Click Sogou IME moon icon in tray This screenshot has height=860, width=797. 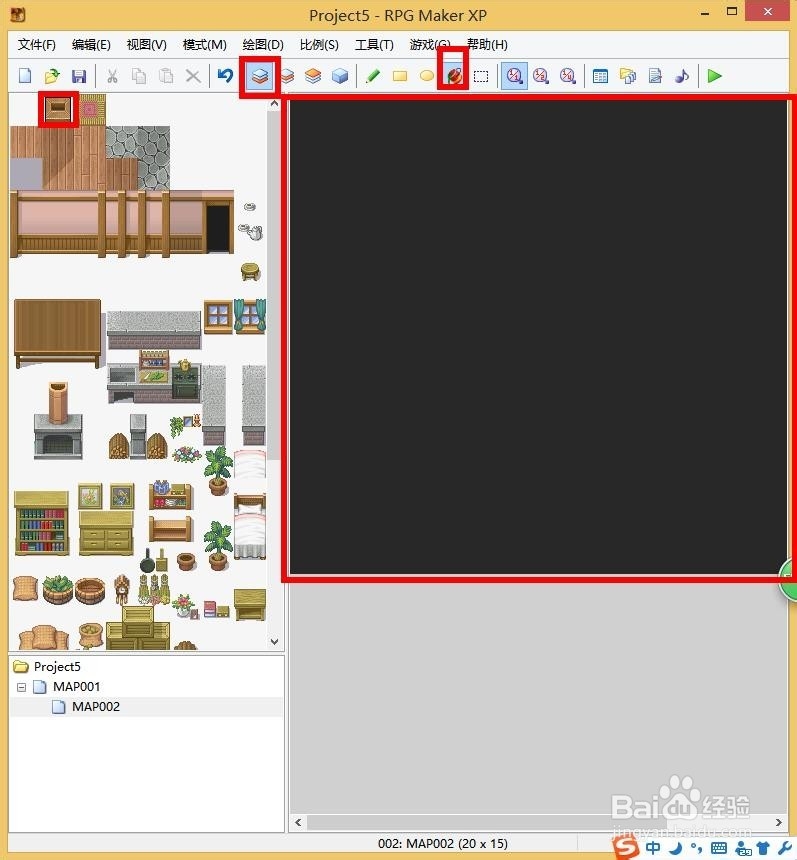tap(676, 847)
